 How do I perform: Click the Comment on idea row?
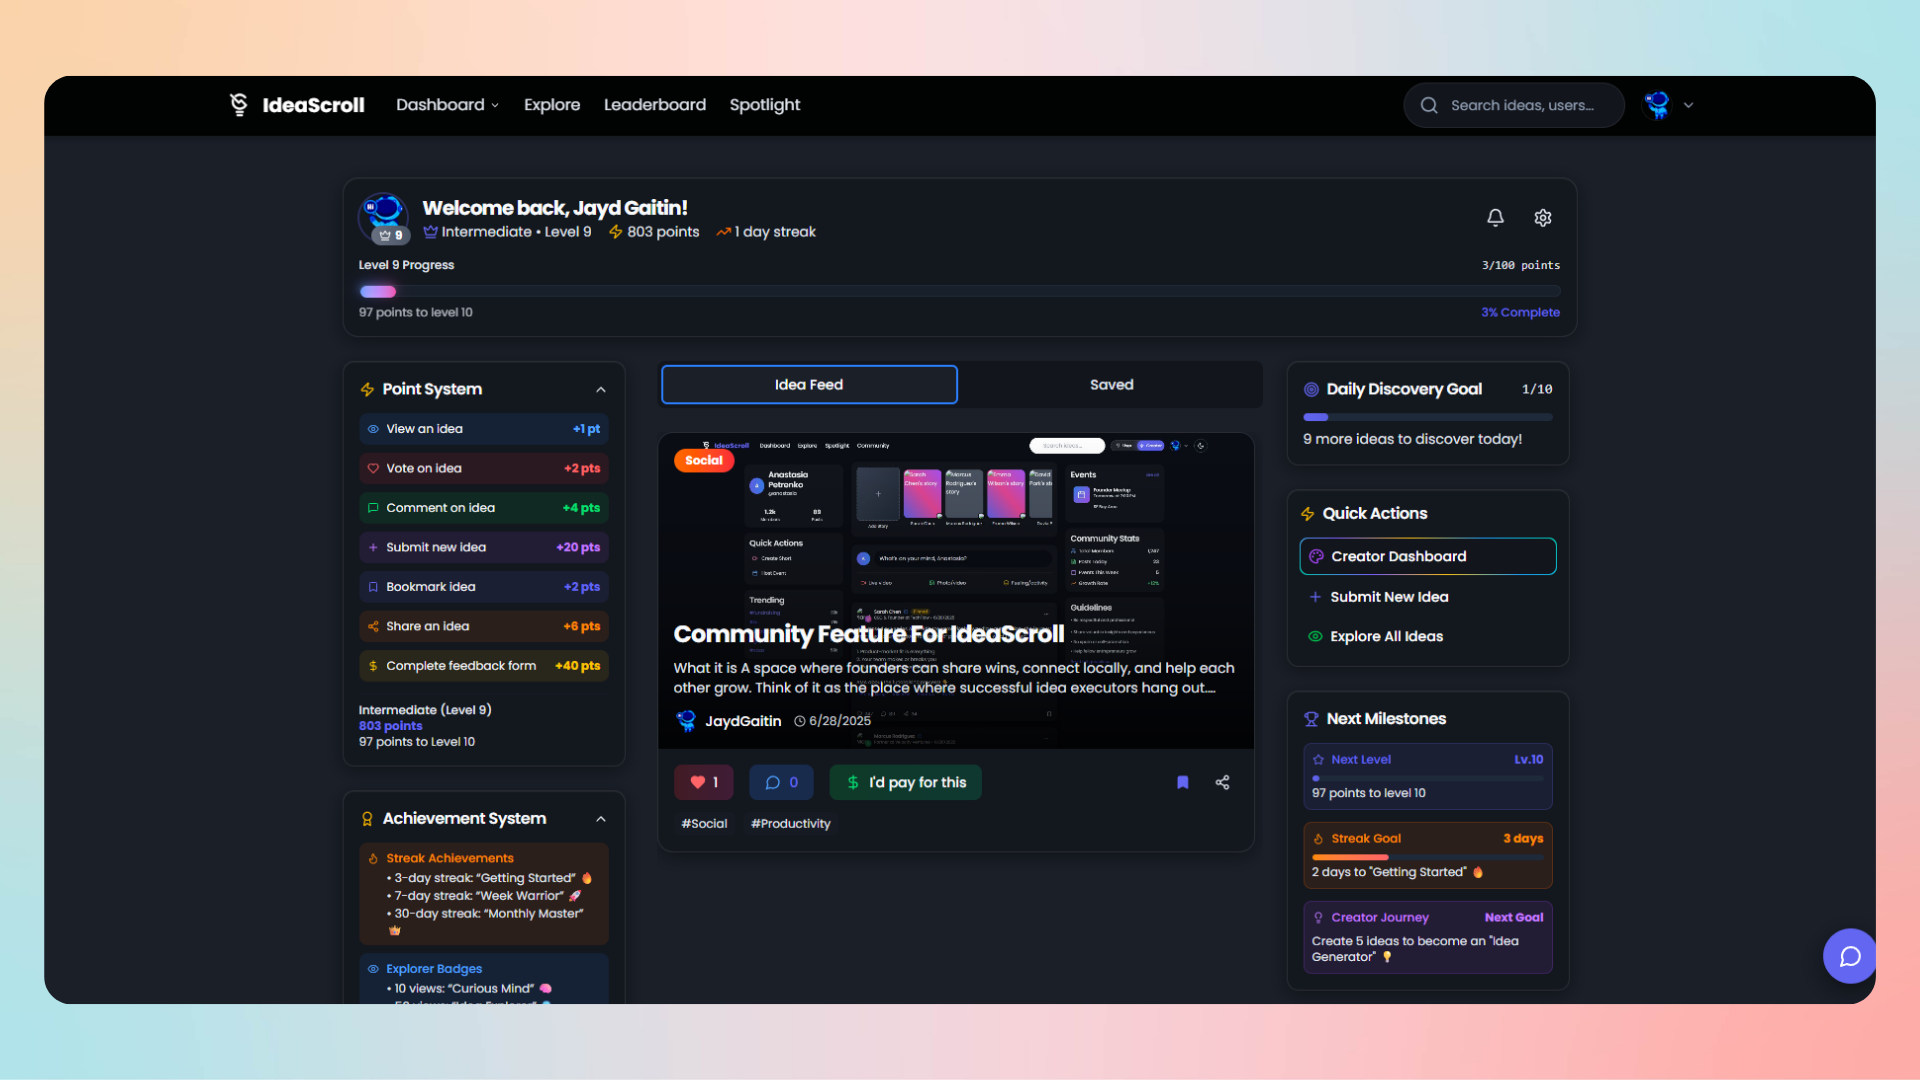click(x=484, y=508)
